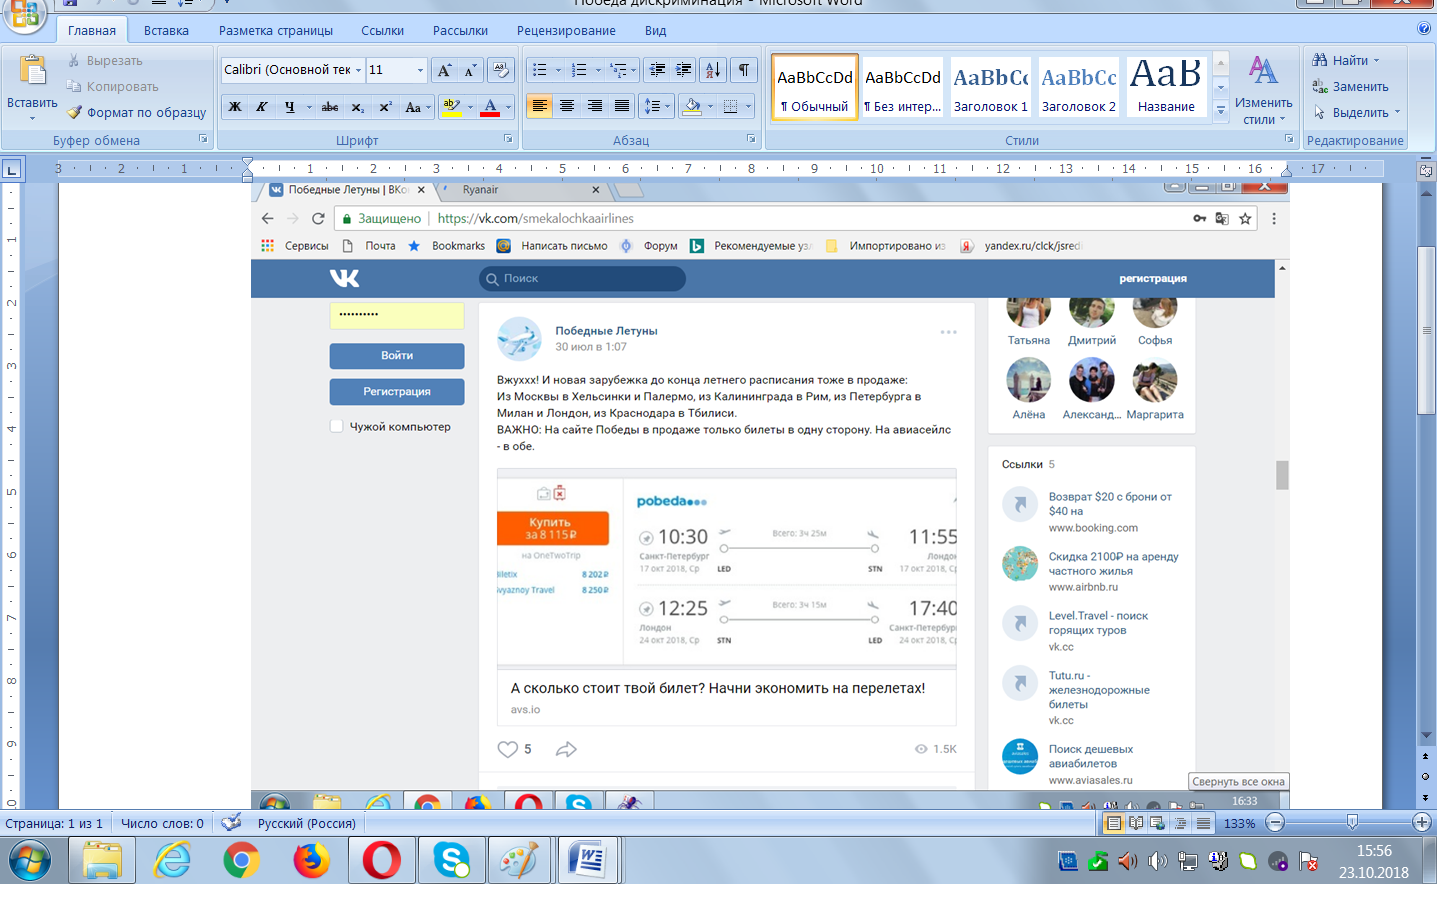Sort text with the A-Z sort icon
This screenshot has width=1440, height=900.
[712, 70]
